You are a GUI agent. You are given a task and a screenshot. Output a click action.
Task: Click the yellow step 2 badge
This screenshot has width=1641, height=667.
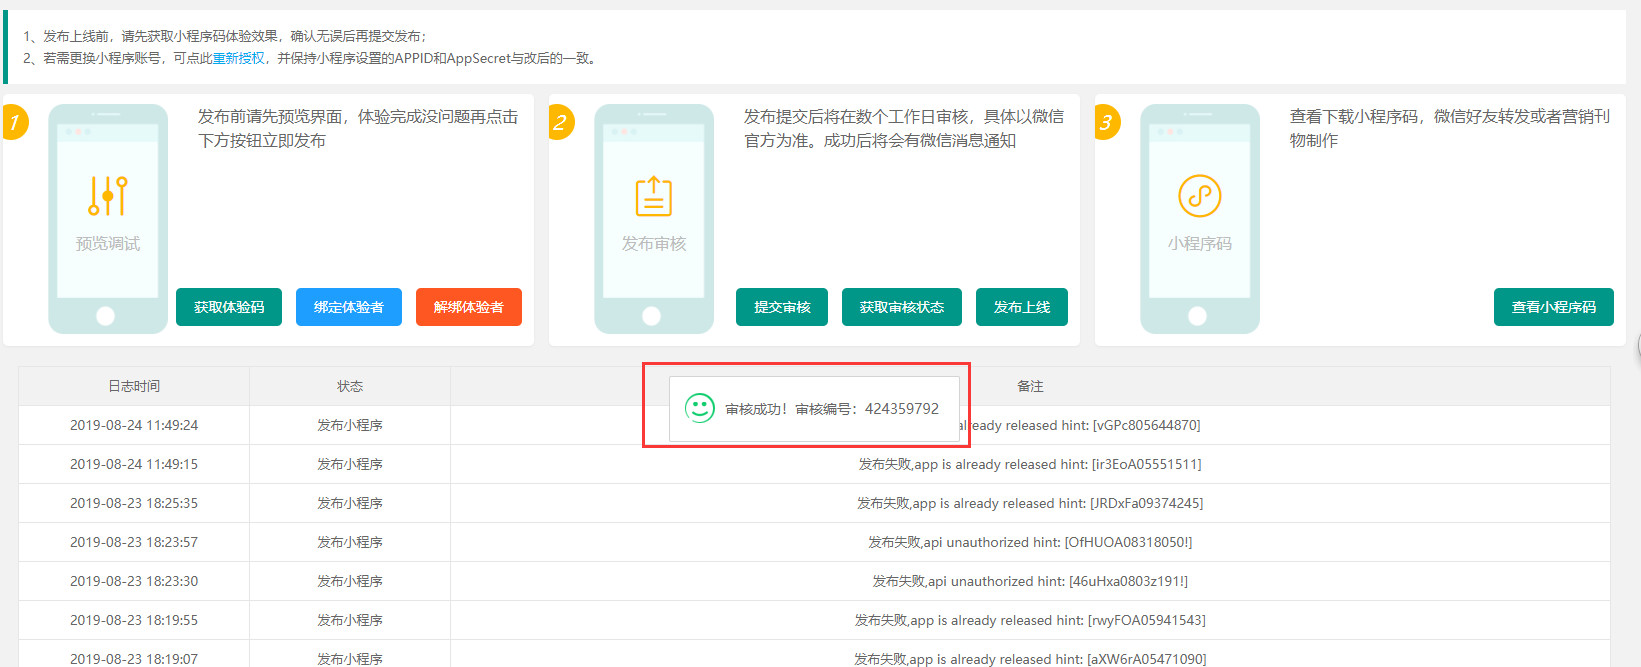pos(560,123)
